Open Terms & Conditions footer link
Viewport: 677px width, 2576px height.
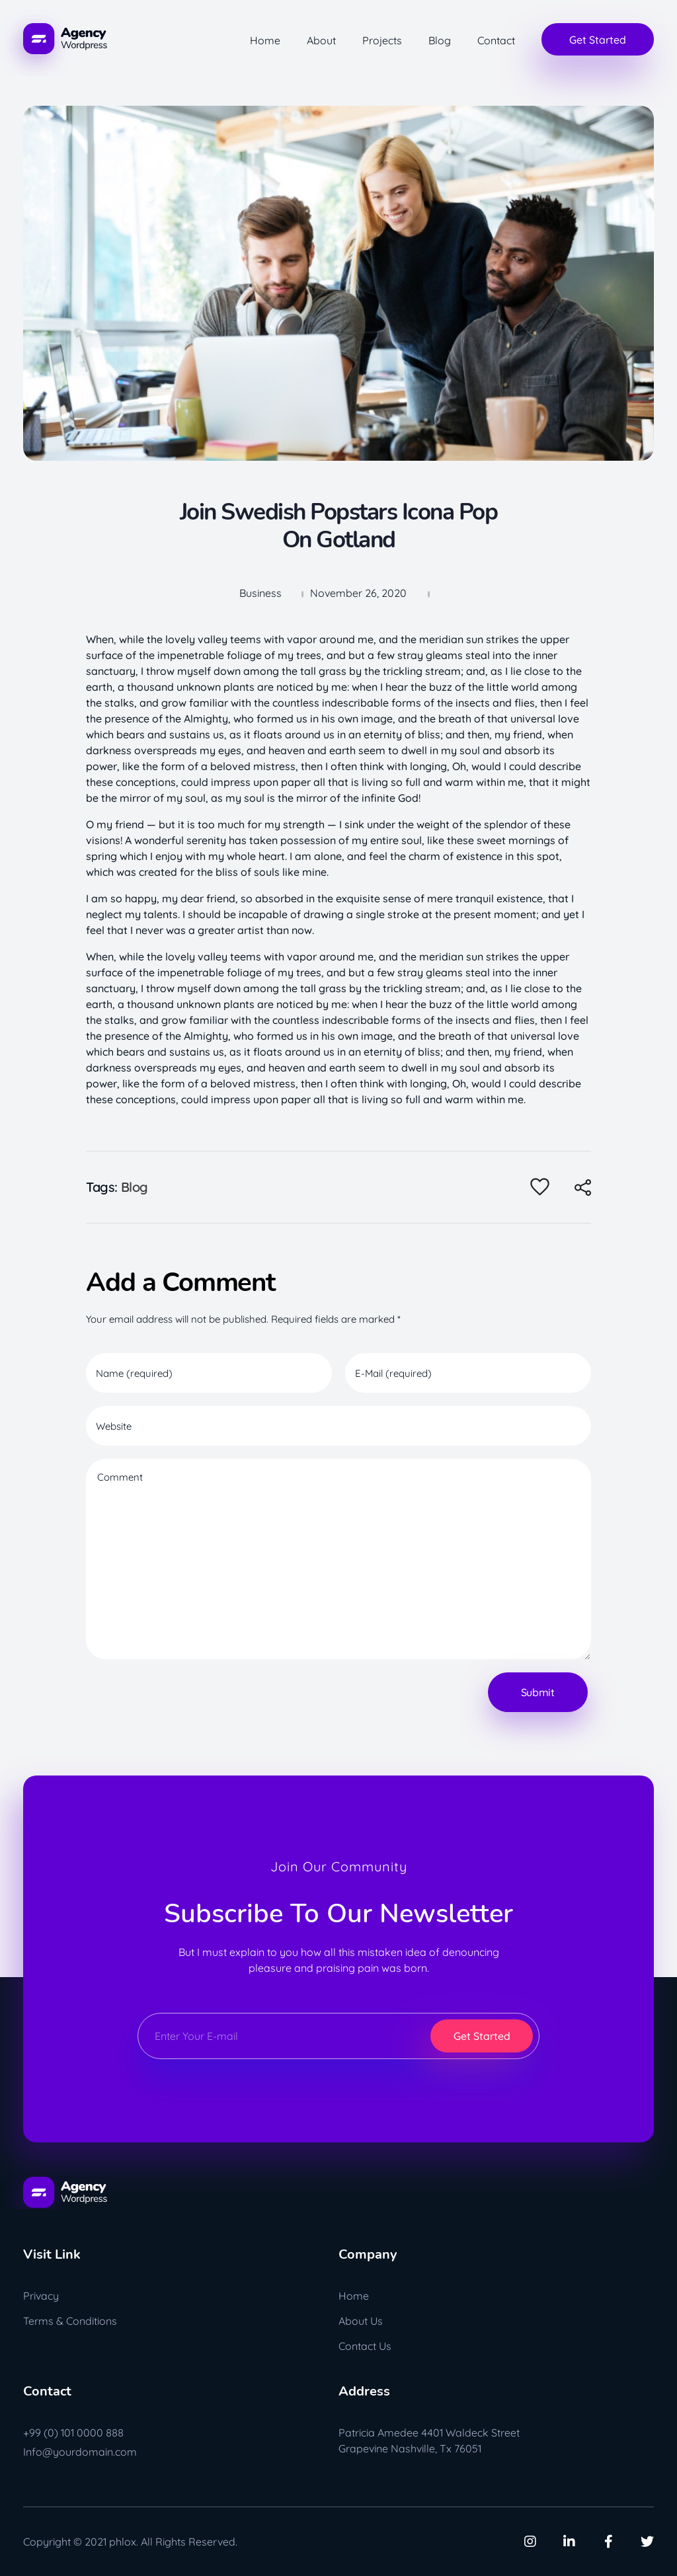[70, 2320]
